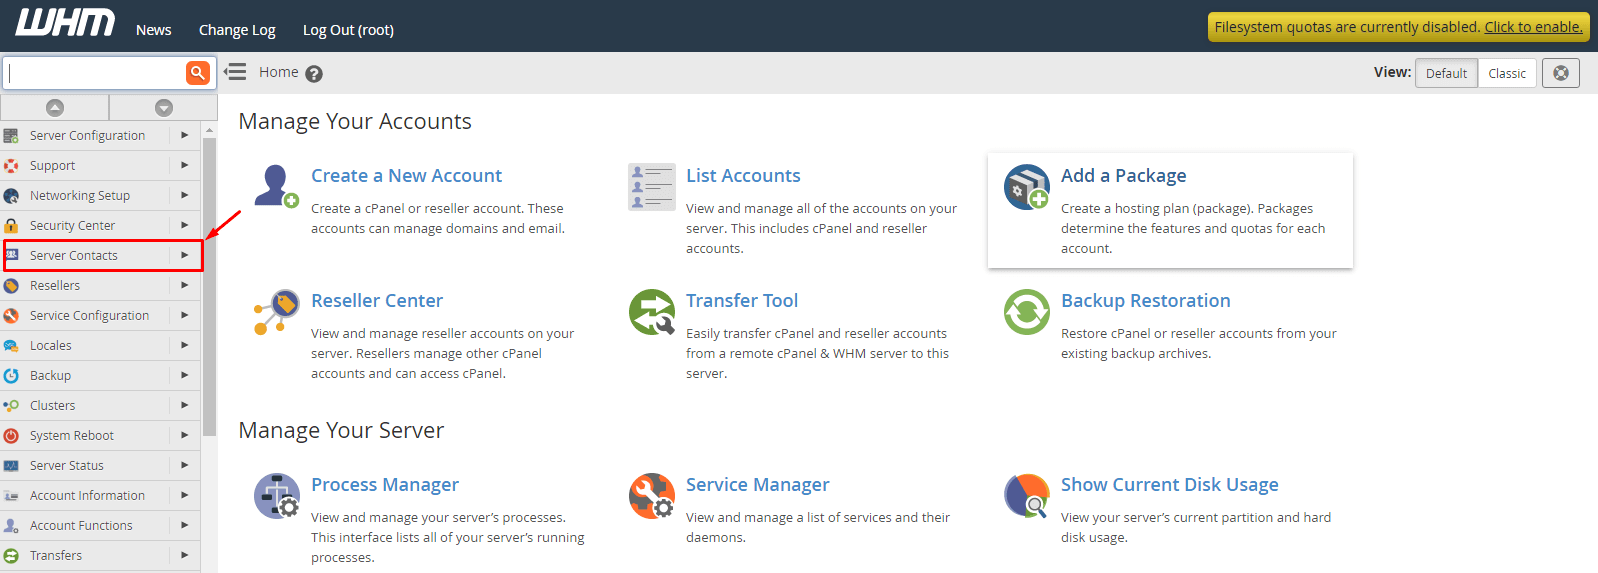
Task: Click the System Reboot power icon
Action: [x=11, y=435]
